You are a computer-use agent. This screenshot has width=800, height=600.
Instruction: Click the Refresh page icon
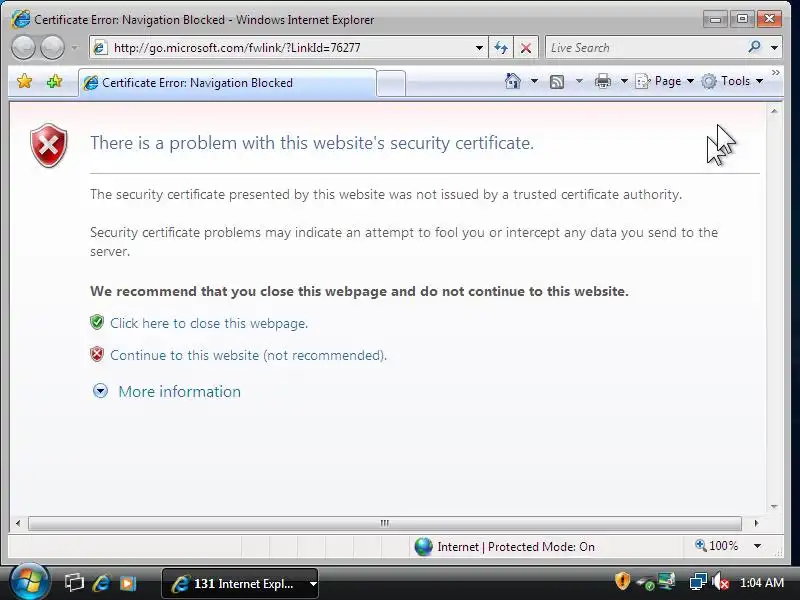501,48
